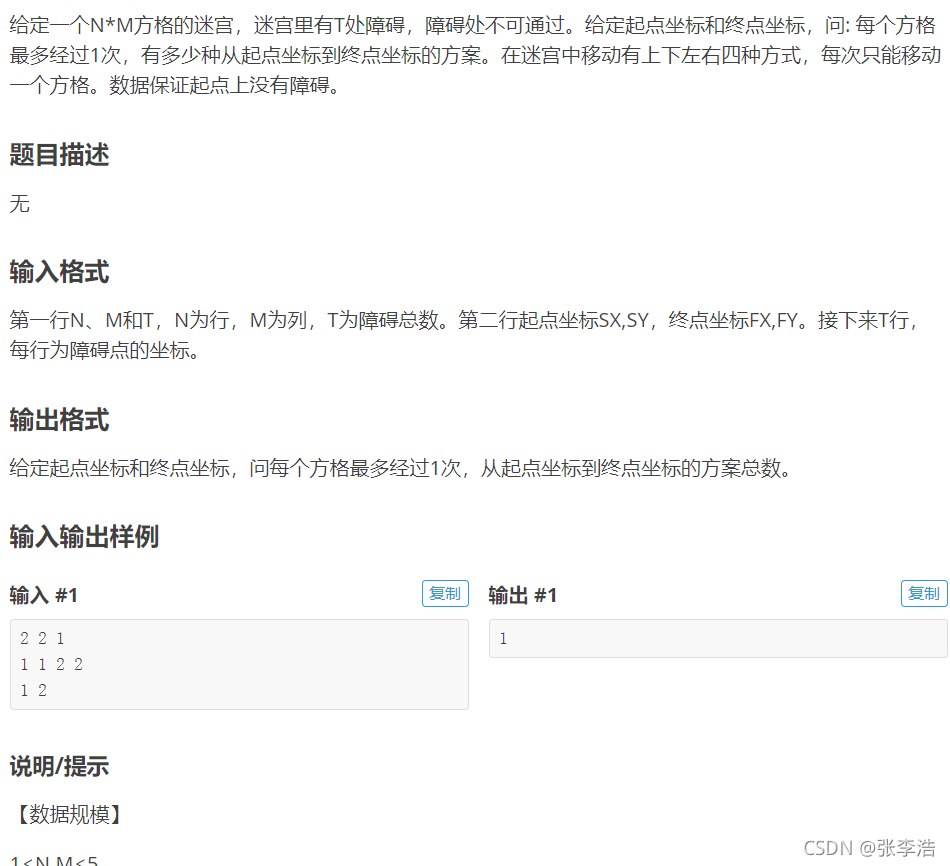Click inside the sample input code box

[x=240, y=663]
